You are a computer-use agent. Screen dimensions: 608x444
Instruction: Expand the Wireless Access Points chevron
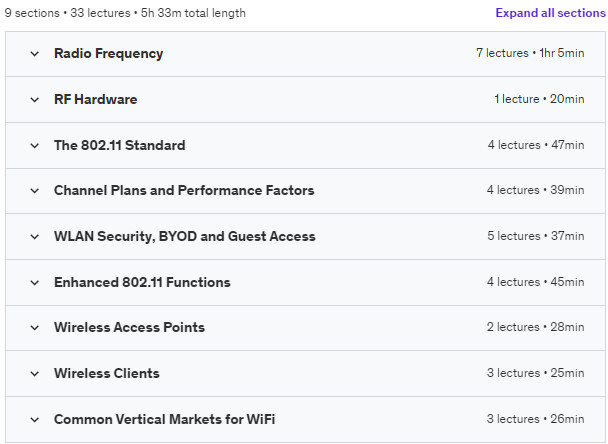35,328
